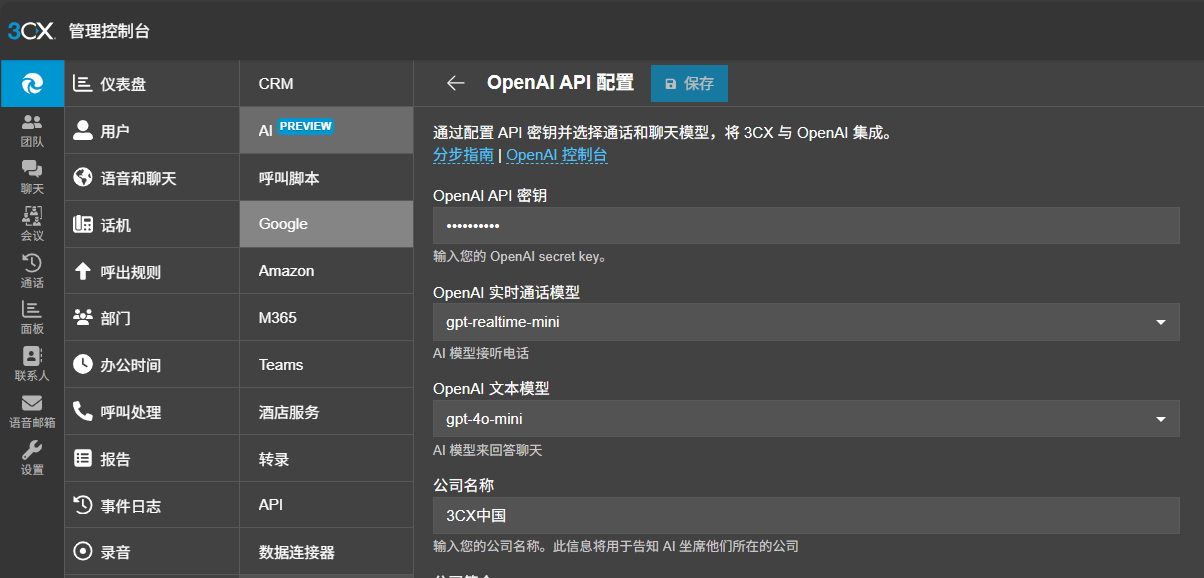Open the 数据连接器 menu item

[326, 552]
